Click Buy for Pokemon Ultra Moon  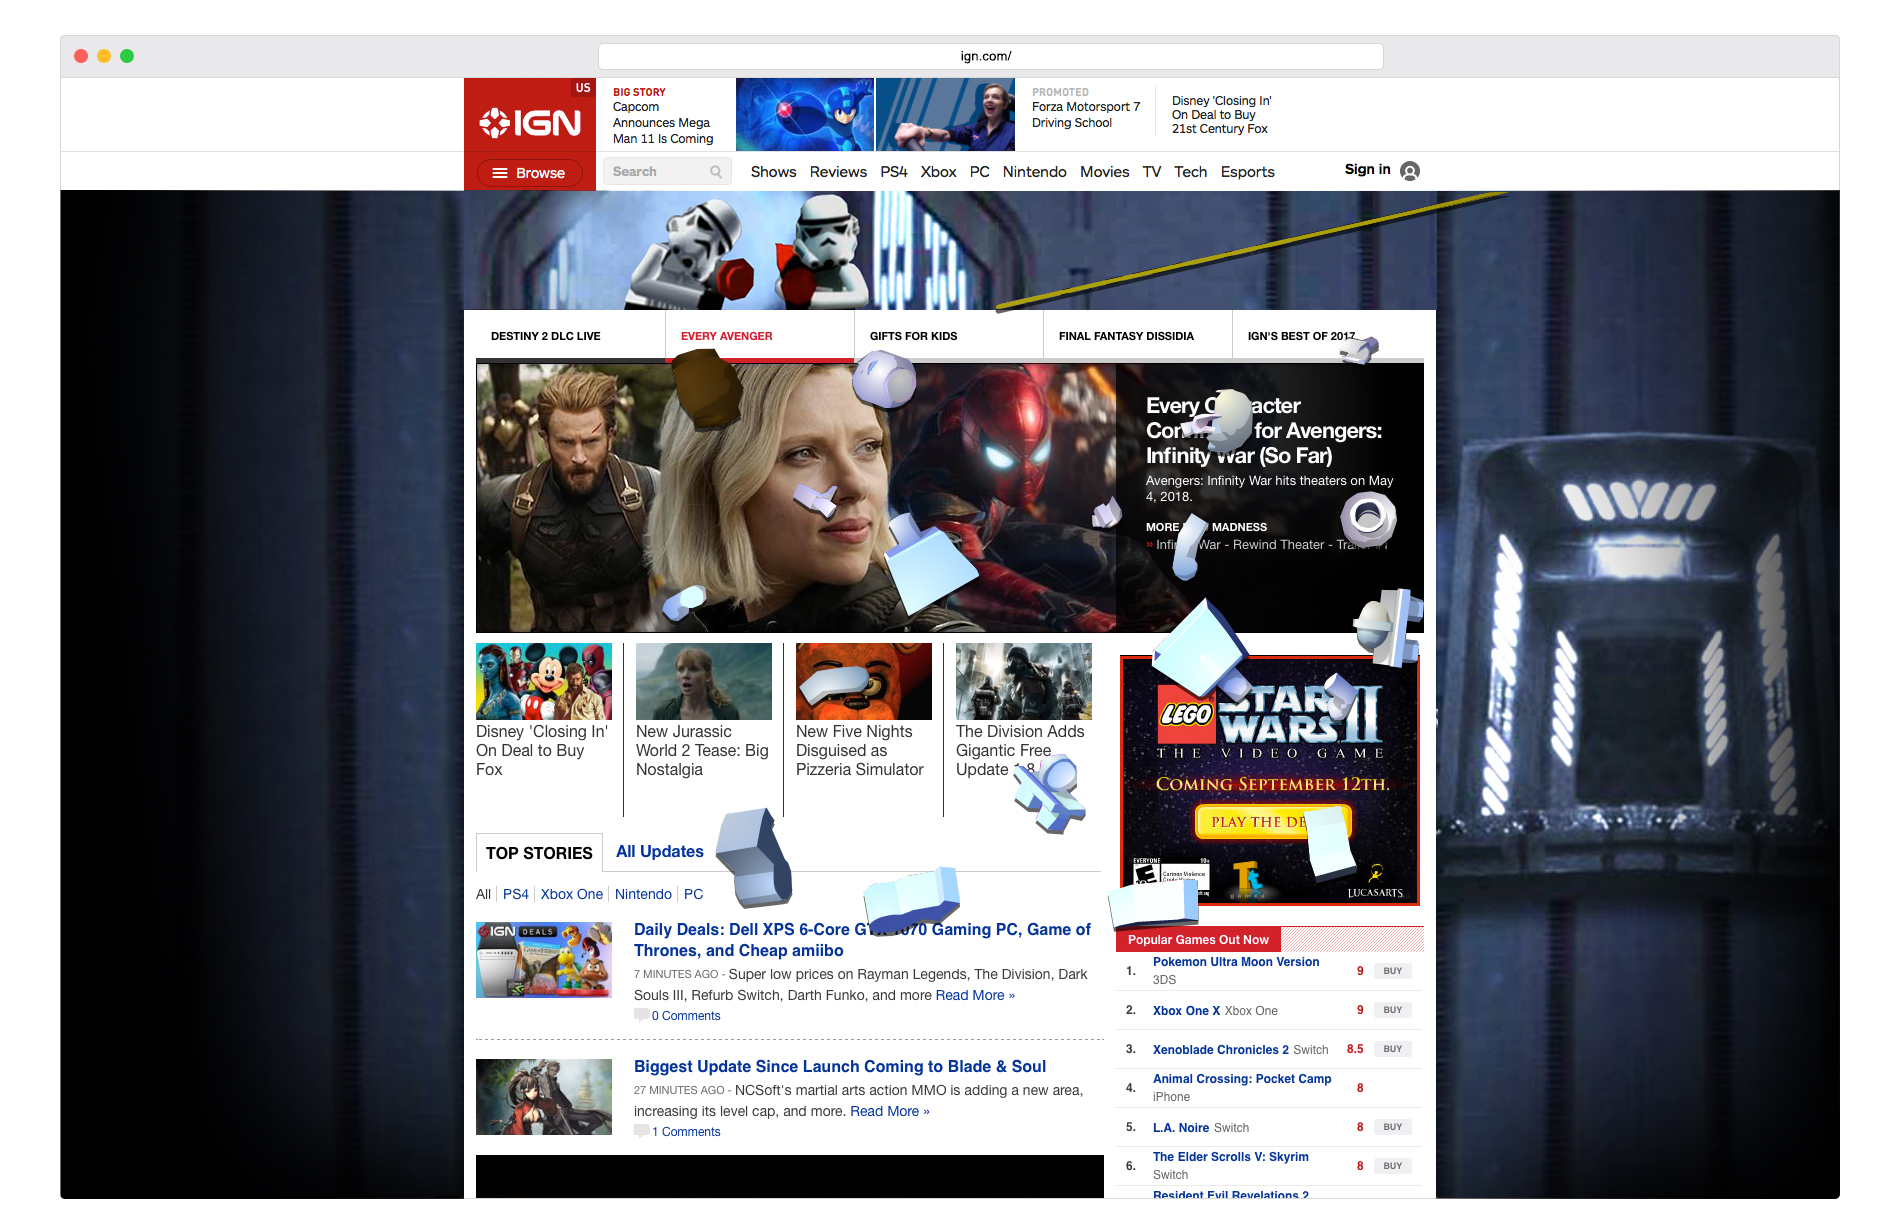(x=1392, y=971)
